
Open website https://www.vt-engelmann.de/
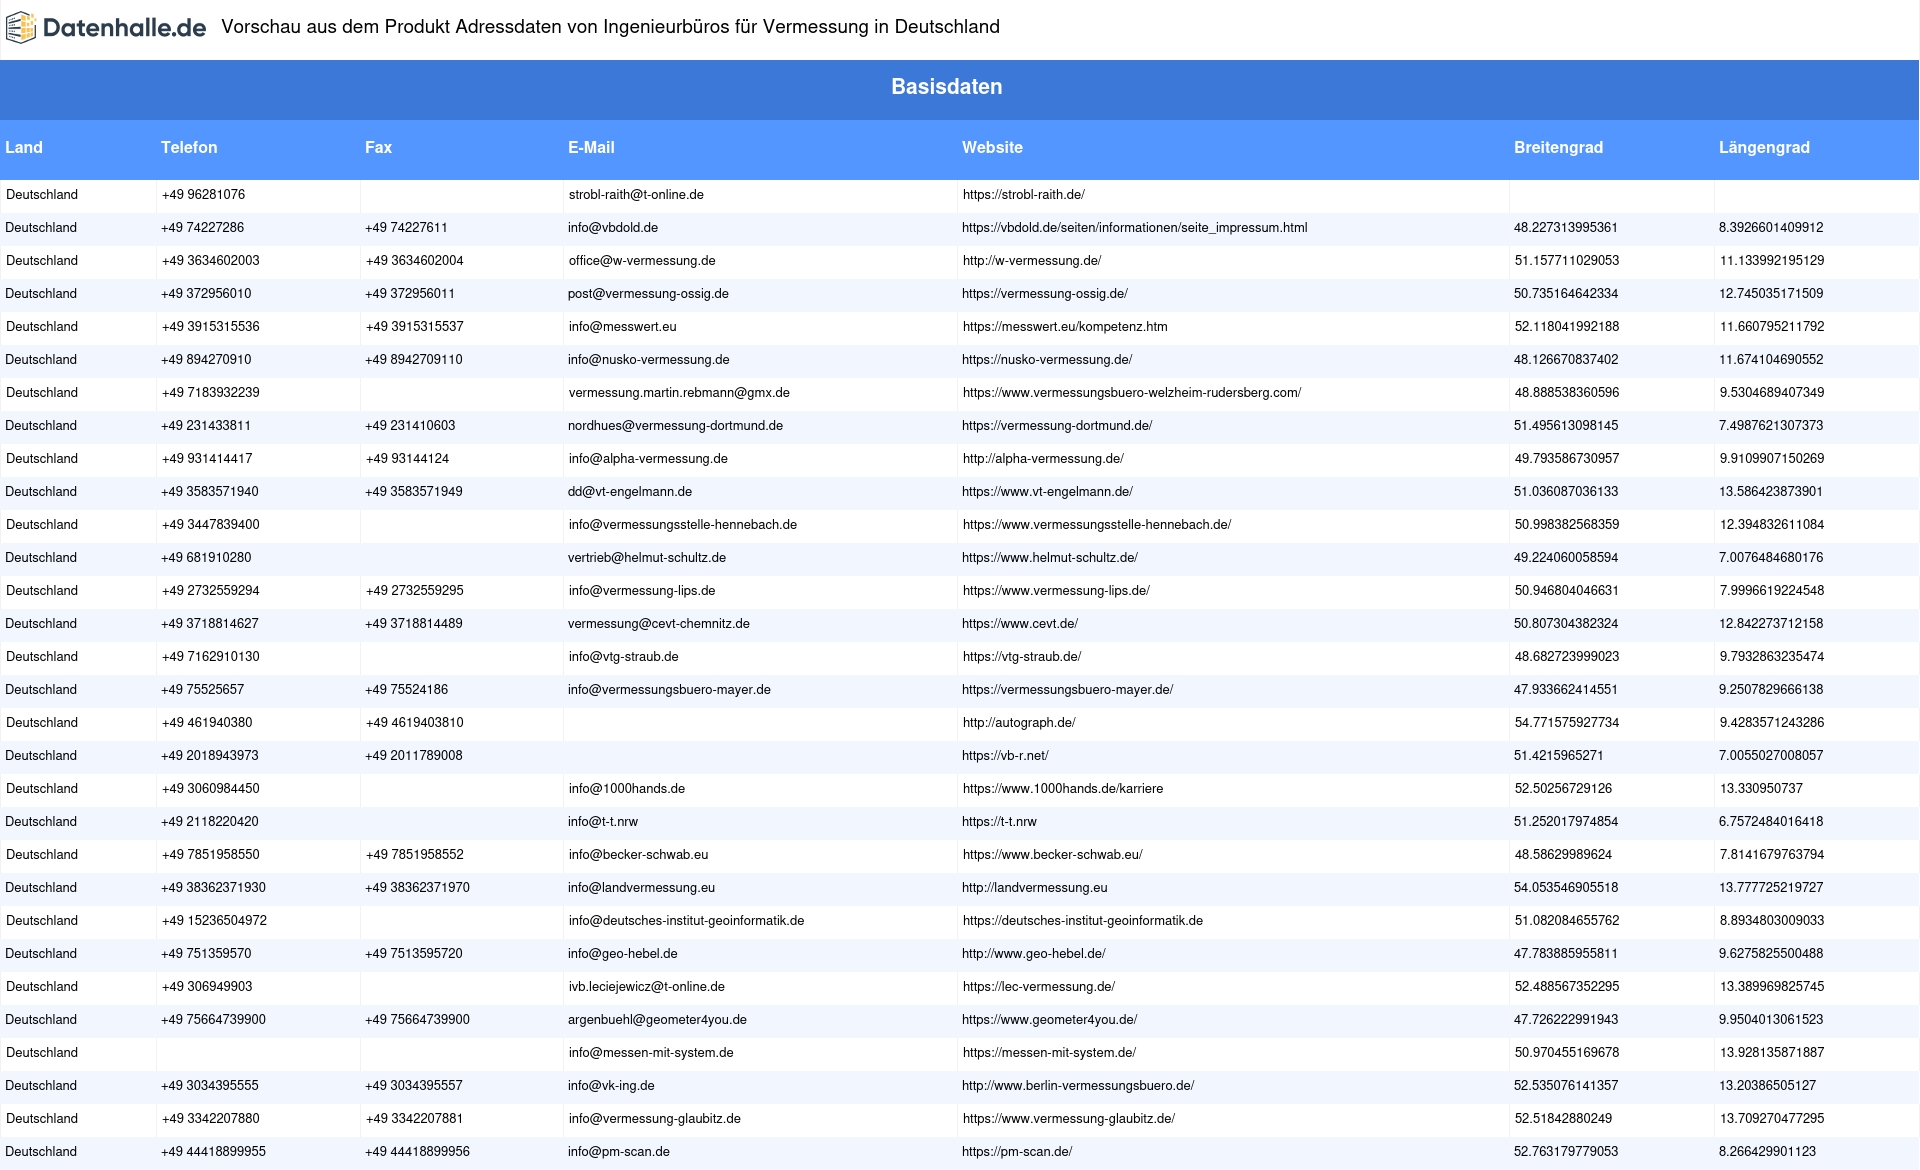(x=1047, y=492)
